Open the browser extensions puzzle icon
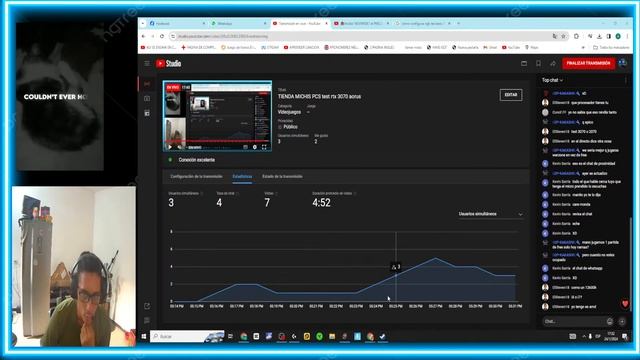This screenshot has width=640, height=360. click(x=576, y=36)
